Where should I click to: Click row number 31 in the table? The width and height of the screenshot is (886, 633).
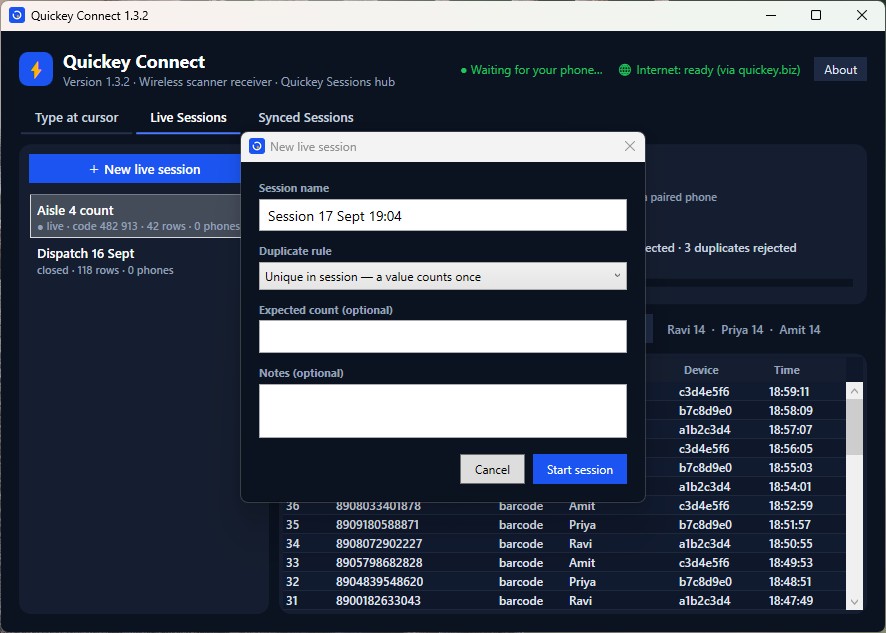coord(292,600)
